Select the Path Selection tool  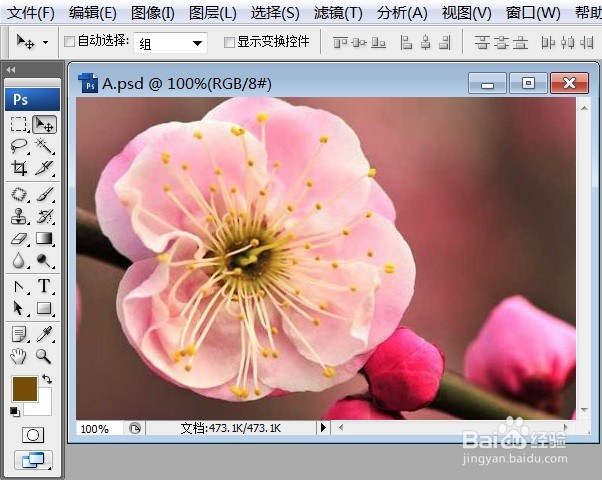pyautogui.click(x=19, y=308)
